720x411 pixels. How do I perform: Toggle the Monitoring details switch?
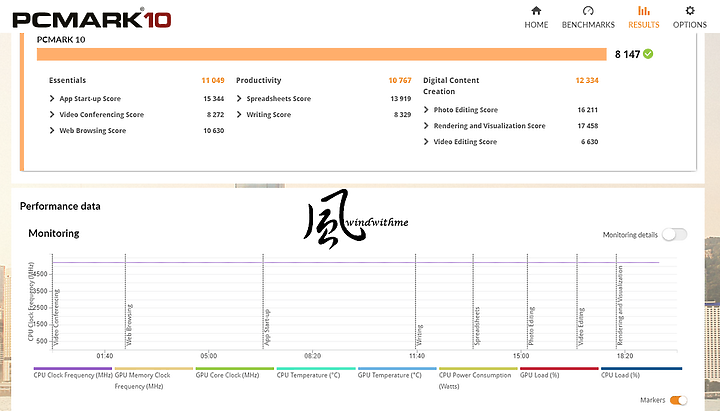pos(675,235)
